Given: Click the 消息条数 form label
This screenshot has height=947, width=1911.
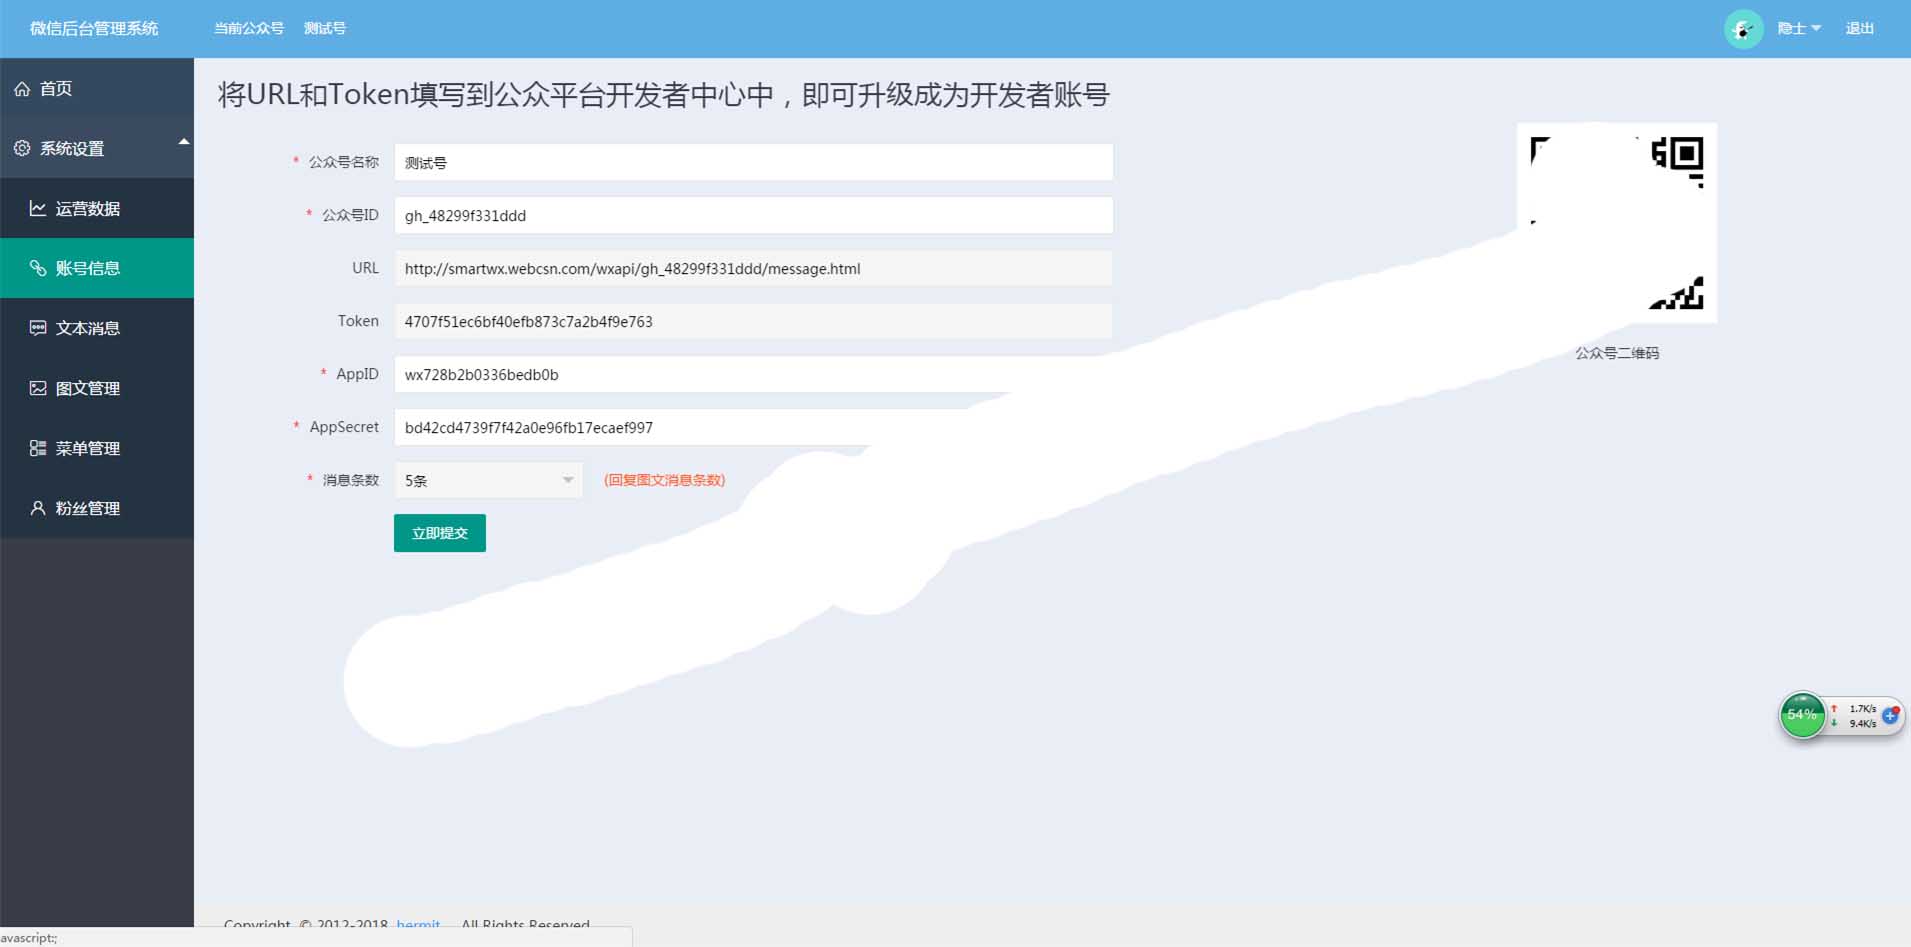Looking at the screenshot, I should (x=350, y=480).
